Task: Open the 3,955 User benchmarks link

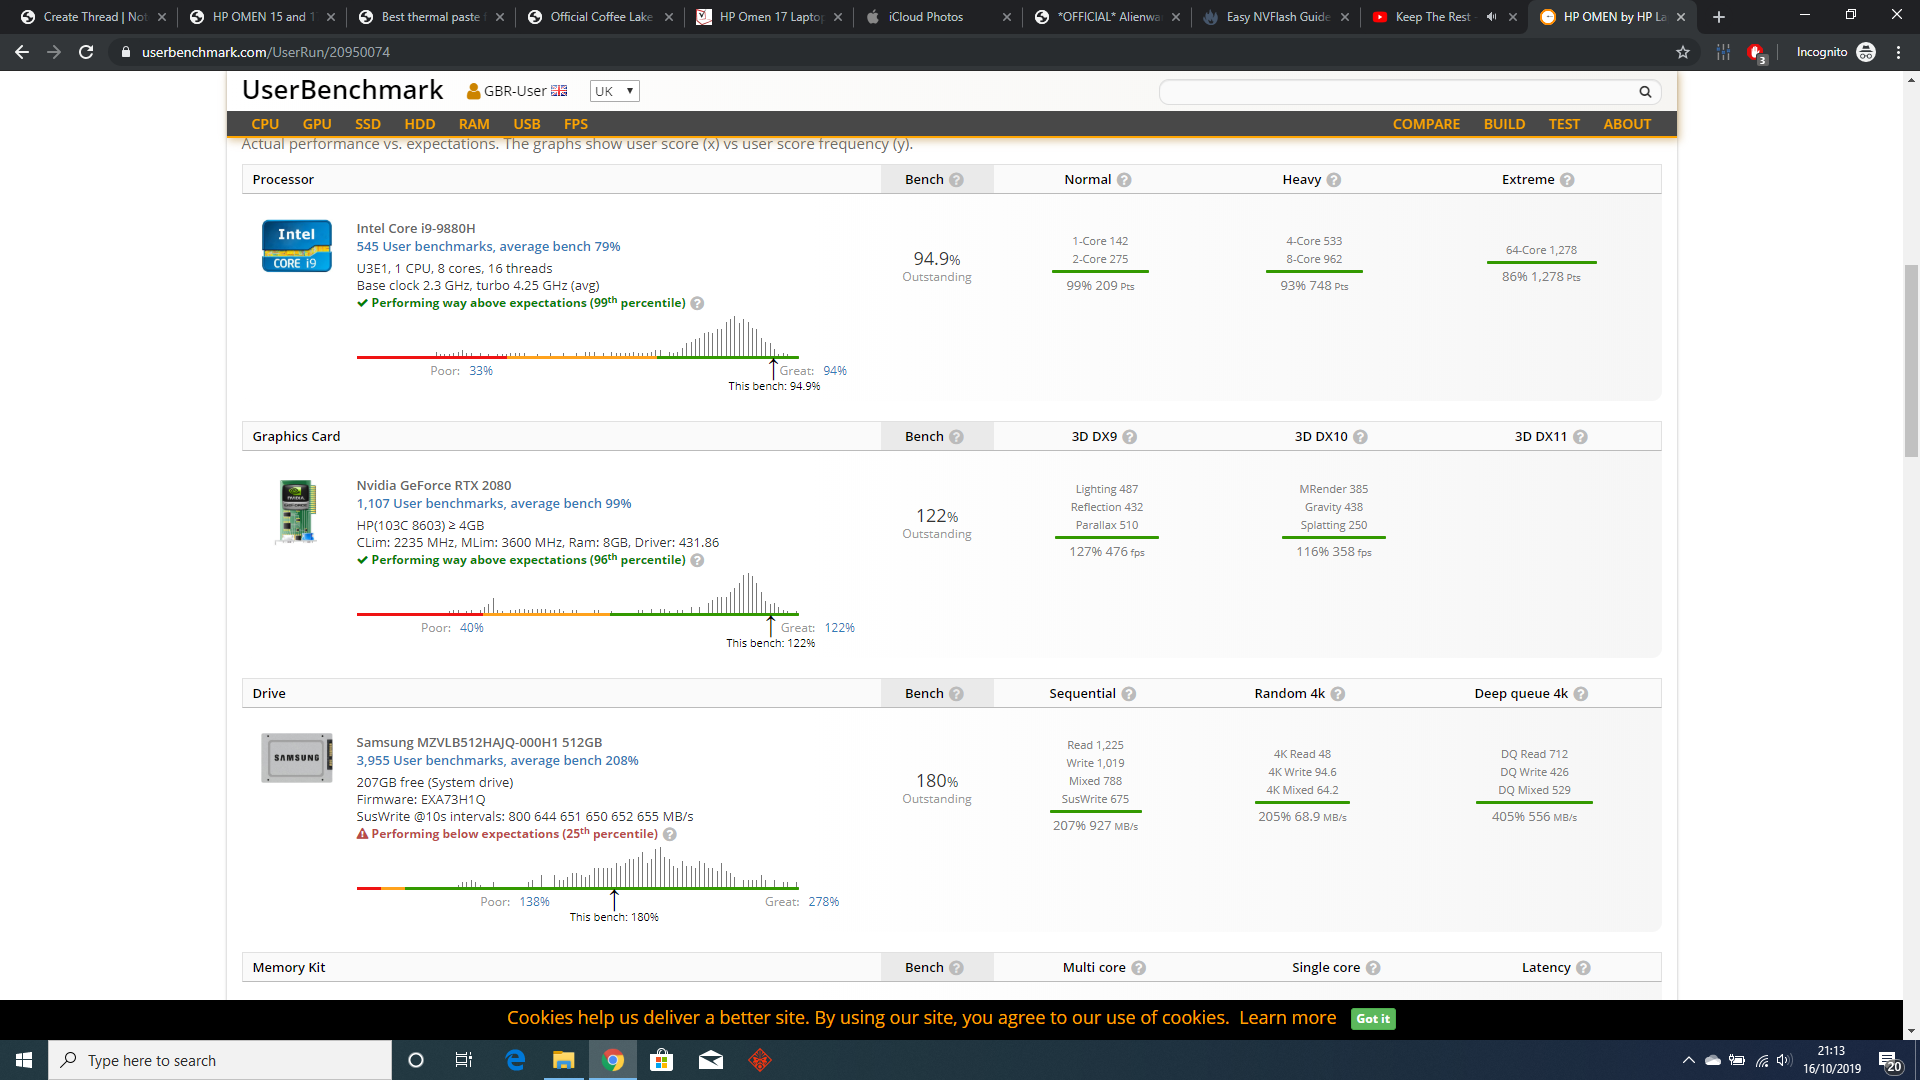Action: point(497,761)
